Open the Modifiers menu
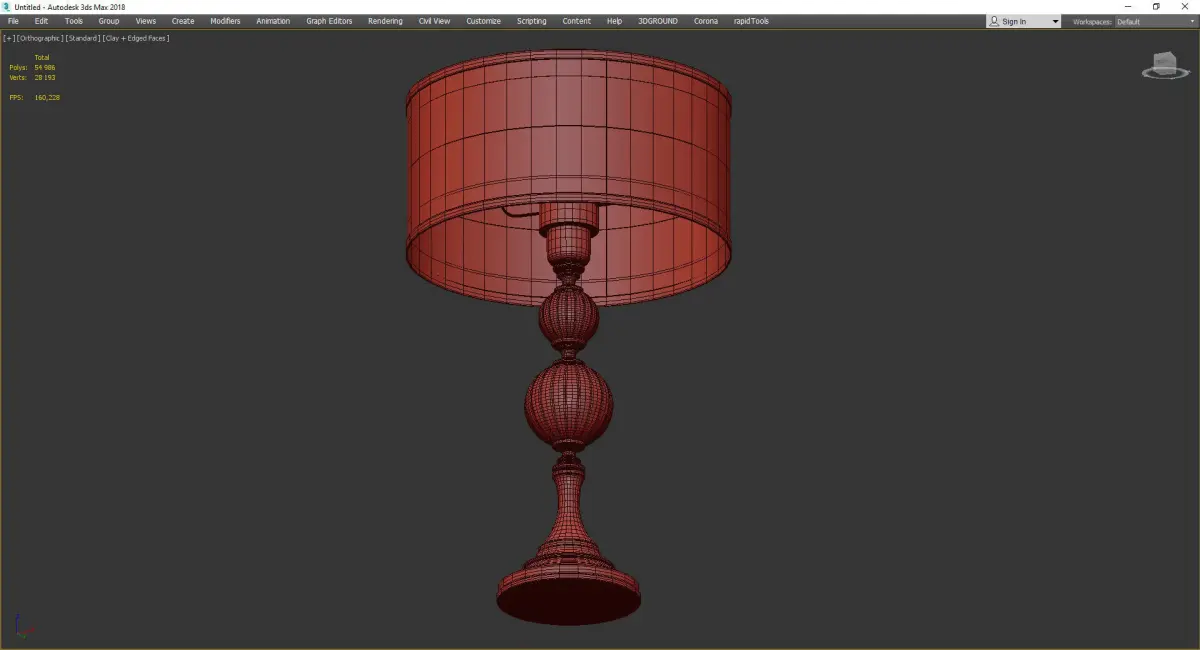Image resolution: width=1200 pixels, height=650 pixels. tap(225, 21)
